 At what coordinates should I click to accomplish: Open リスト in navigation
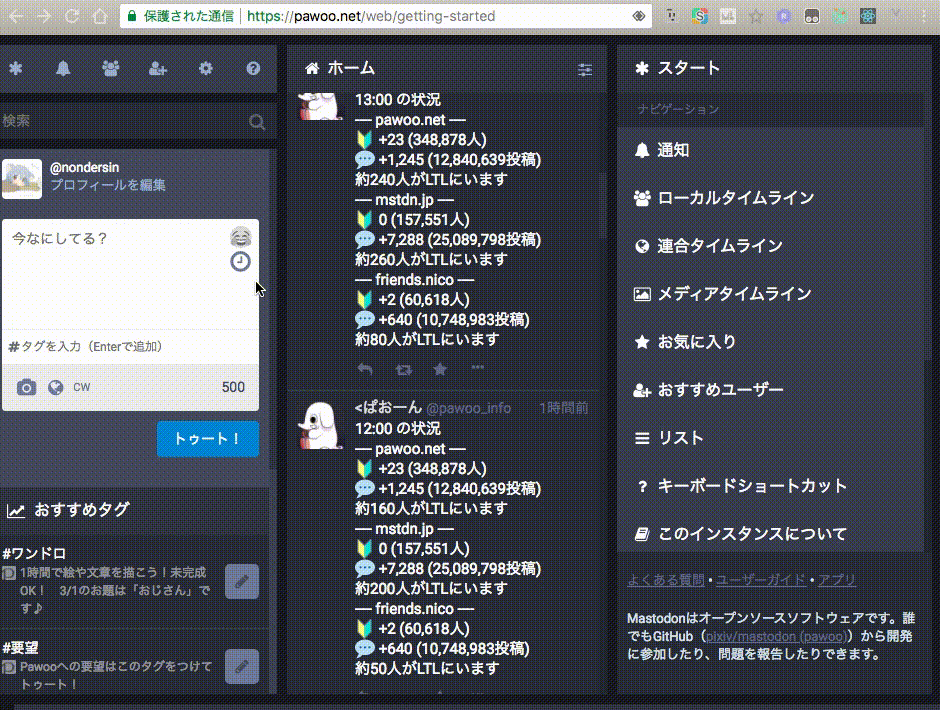770,438
